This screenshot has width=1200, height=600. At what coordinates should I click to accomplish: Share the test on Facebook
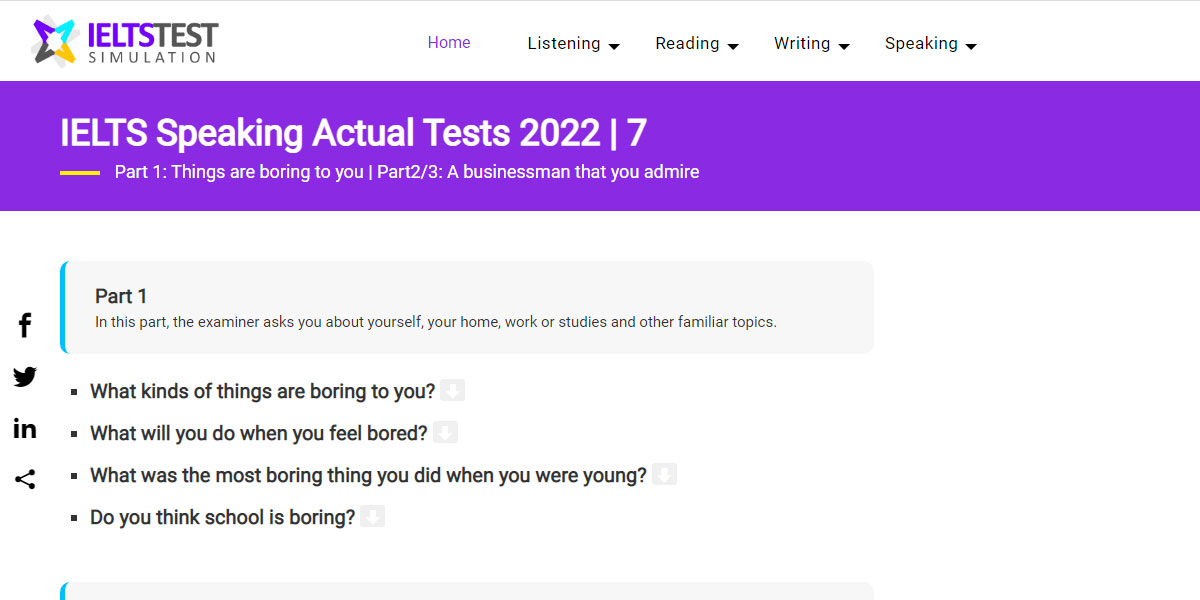(x=24, y=325)
